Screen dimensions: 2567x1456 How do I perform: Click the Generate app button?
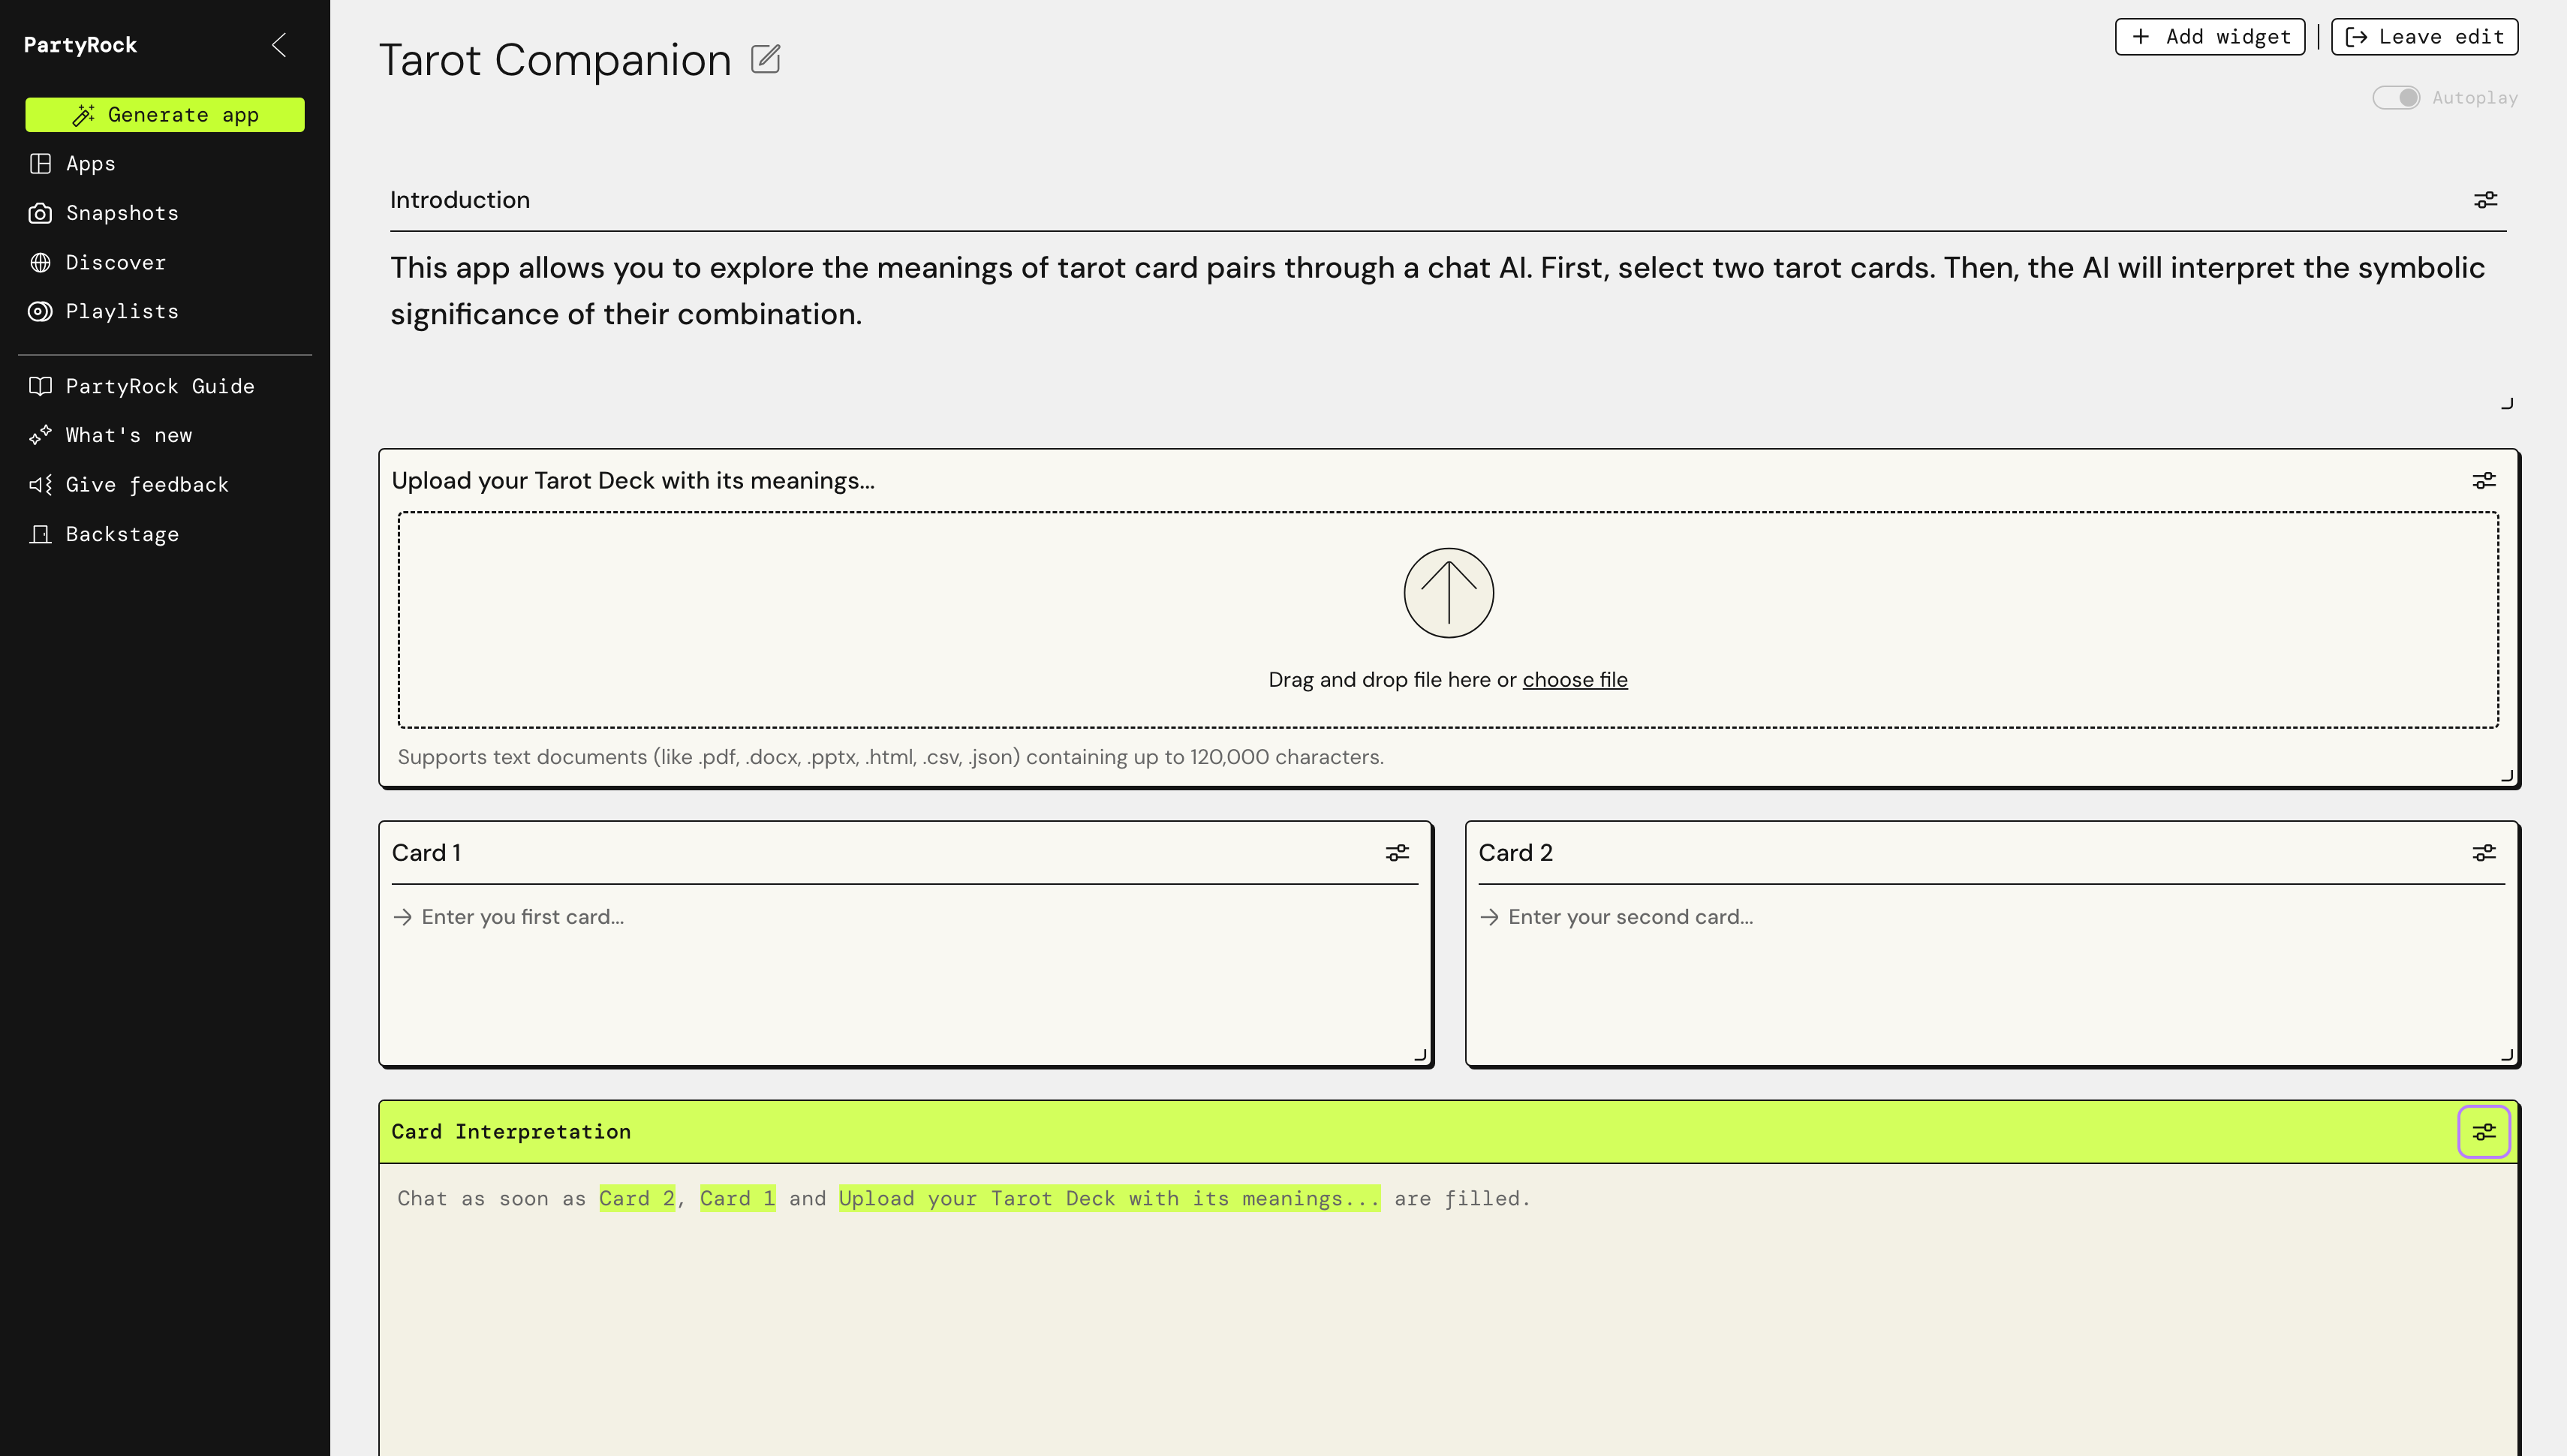pyautogui.click(x=165, y=115)
